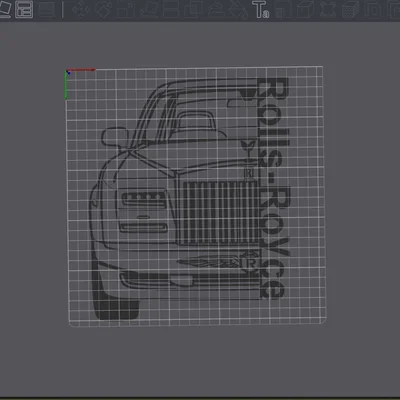
Task: Open the process settings panel icon
Action: pos(24,9)
